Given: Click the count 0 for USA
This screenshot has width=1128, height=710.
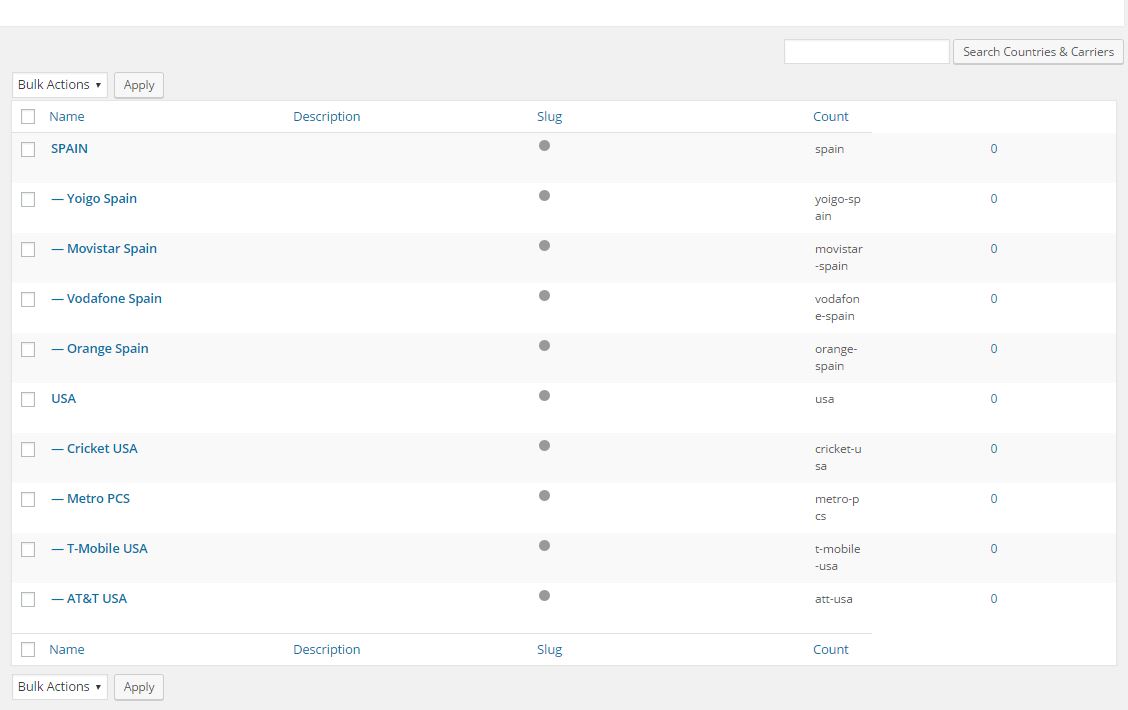Looking at the screenshot, I should tap(993, 399).
